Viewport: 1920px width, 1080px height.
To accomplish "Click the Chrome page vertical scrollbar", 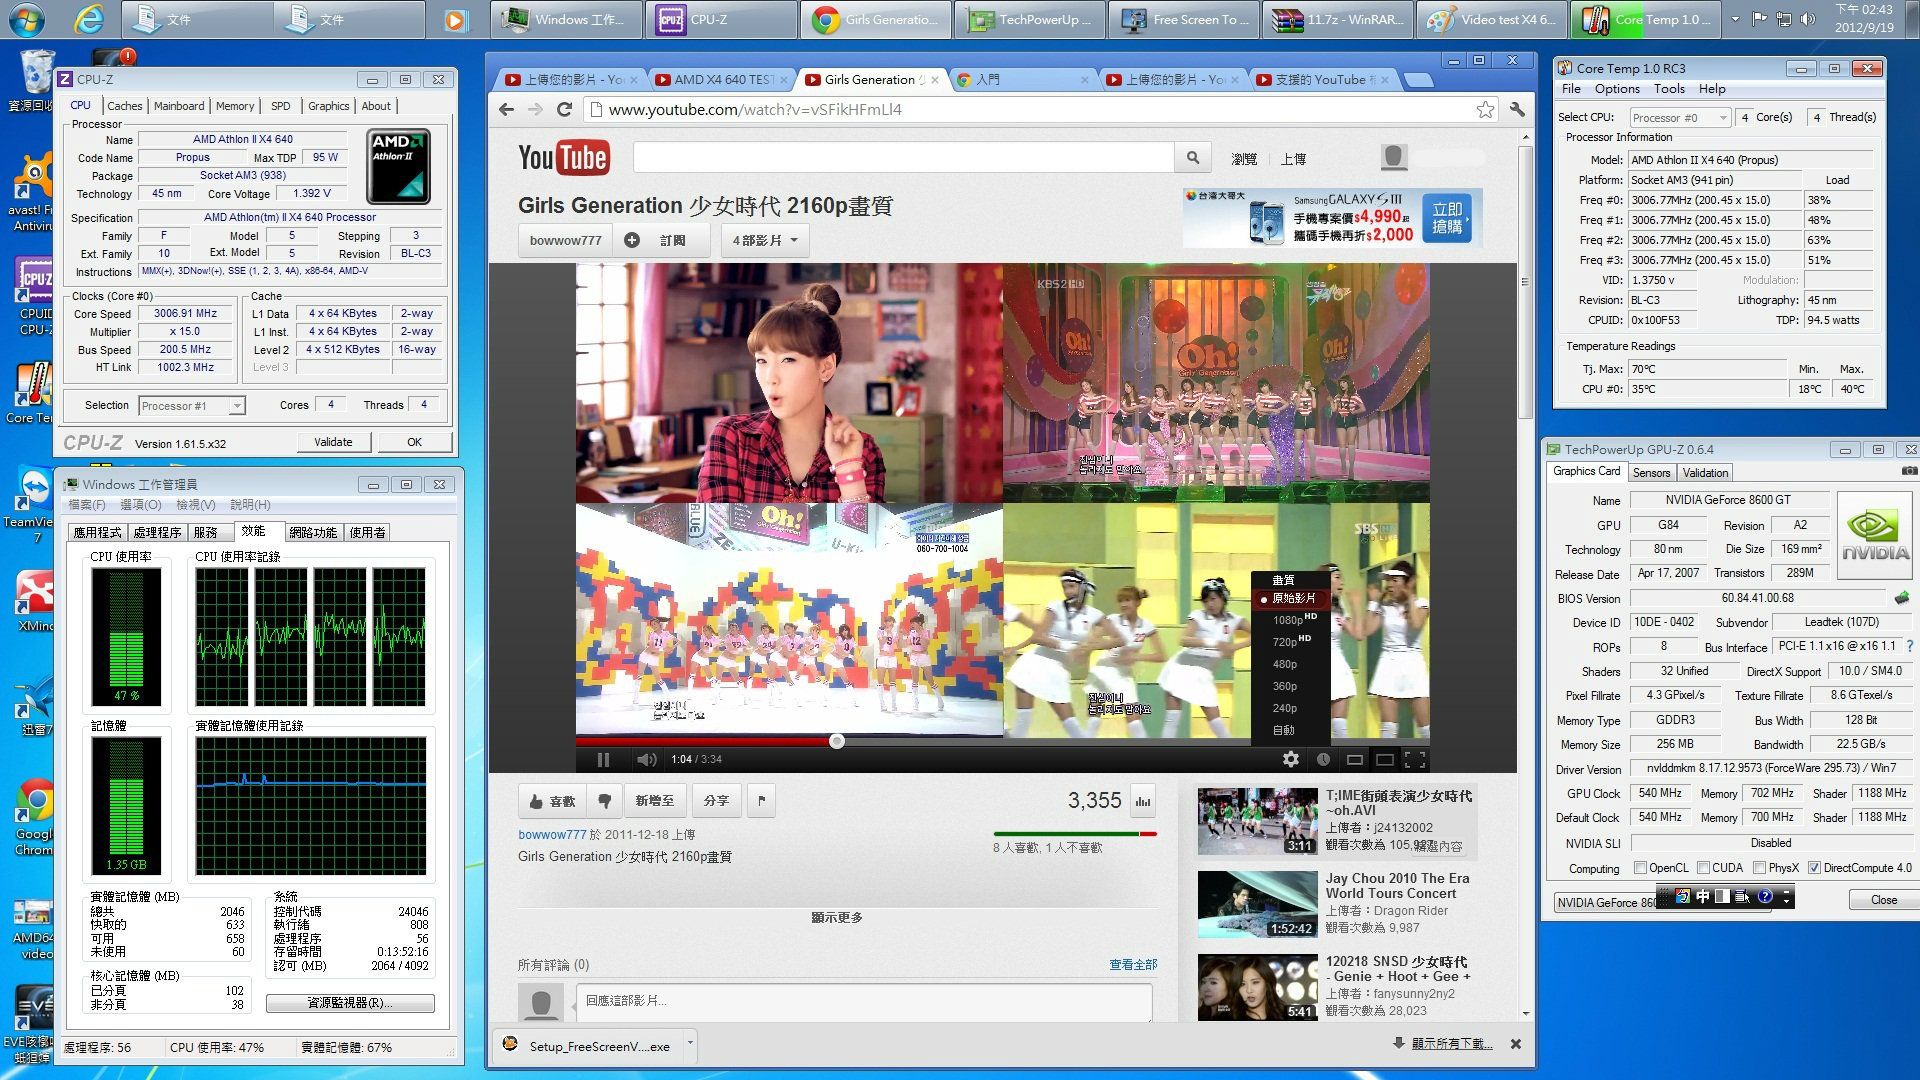I will (1524, 284).
